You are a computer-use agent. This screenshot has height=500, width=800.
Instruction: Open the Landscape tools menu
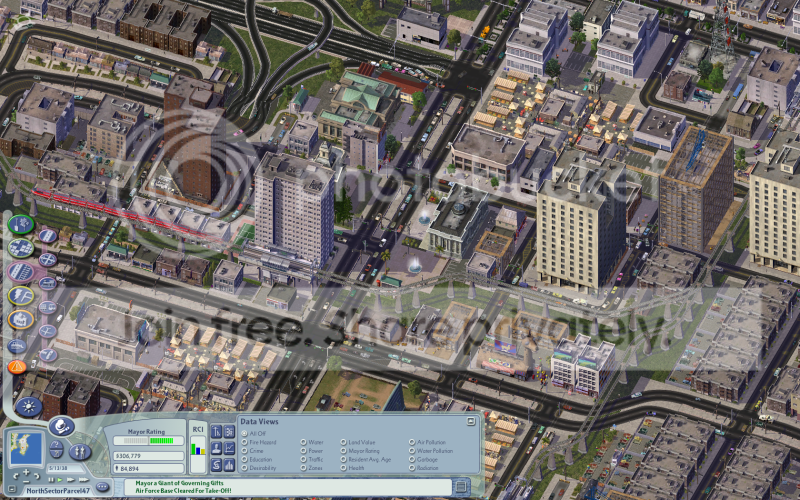click(x=21, y=224)
